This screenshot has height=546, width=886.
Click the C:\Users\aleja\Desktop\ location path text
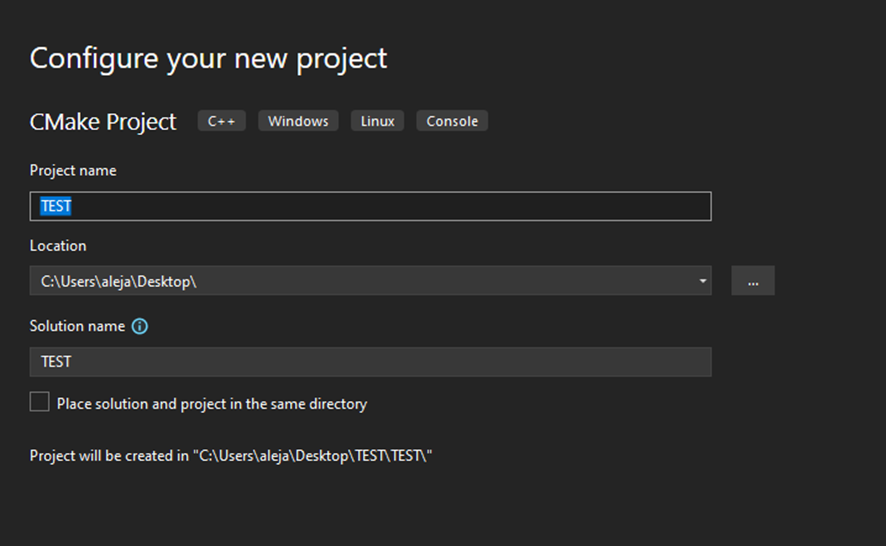pos(119,281)
